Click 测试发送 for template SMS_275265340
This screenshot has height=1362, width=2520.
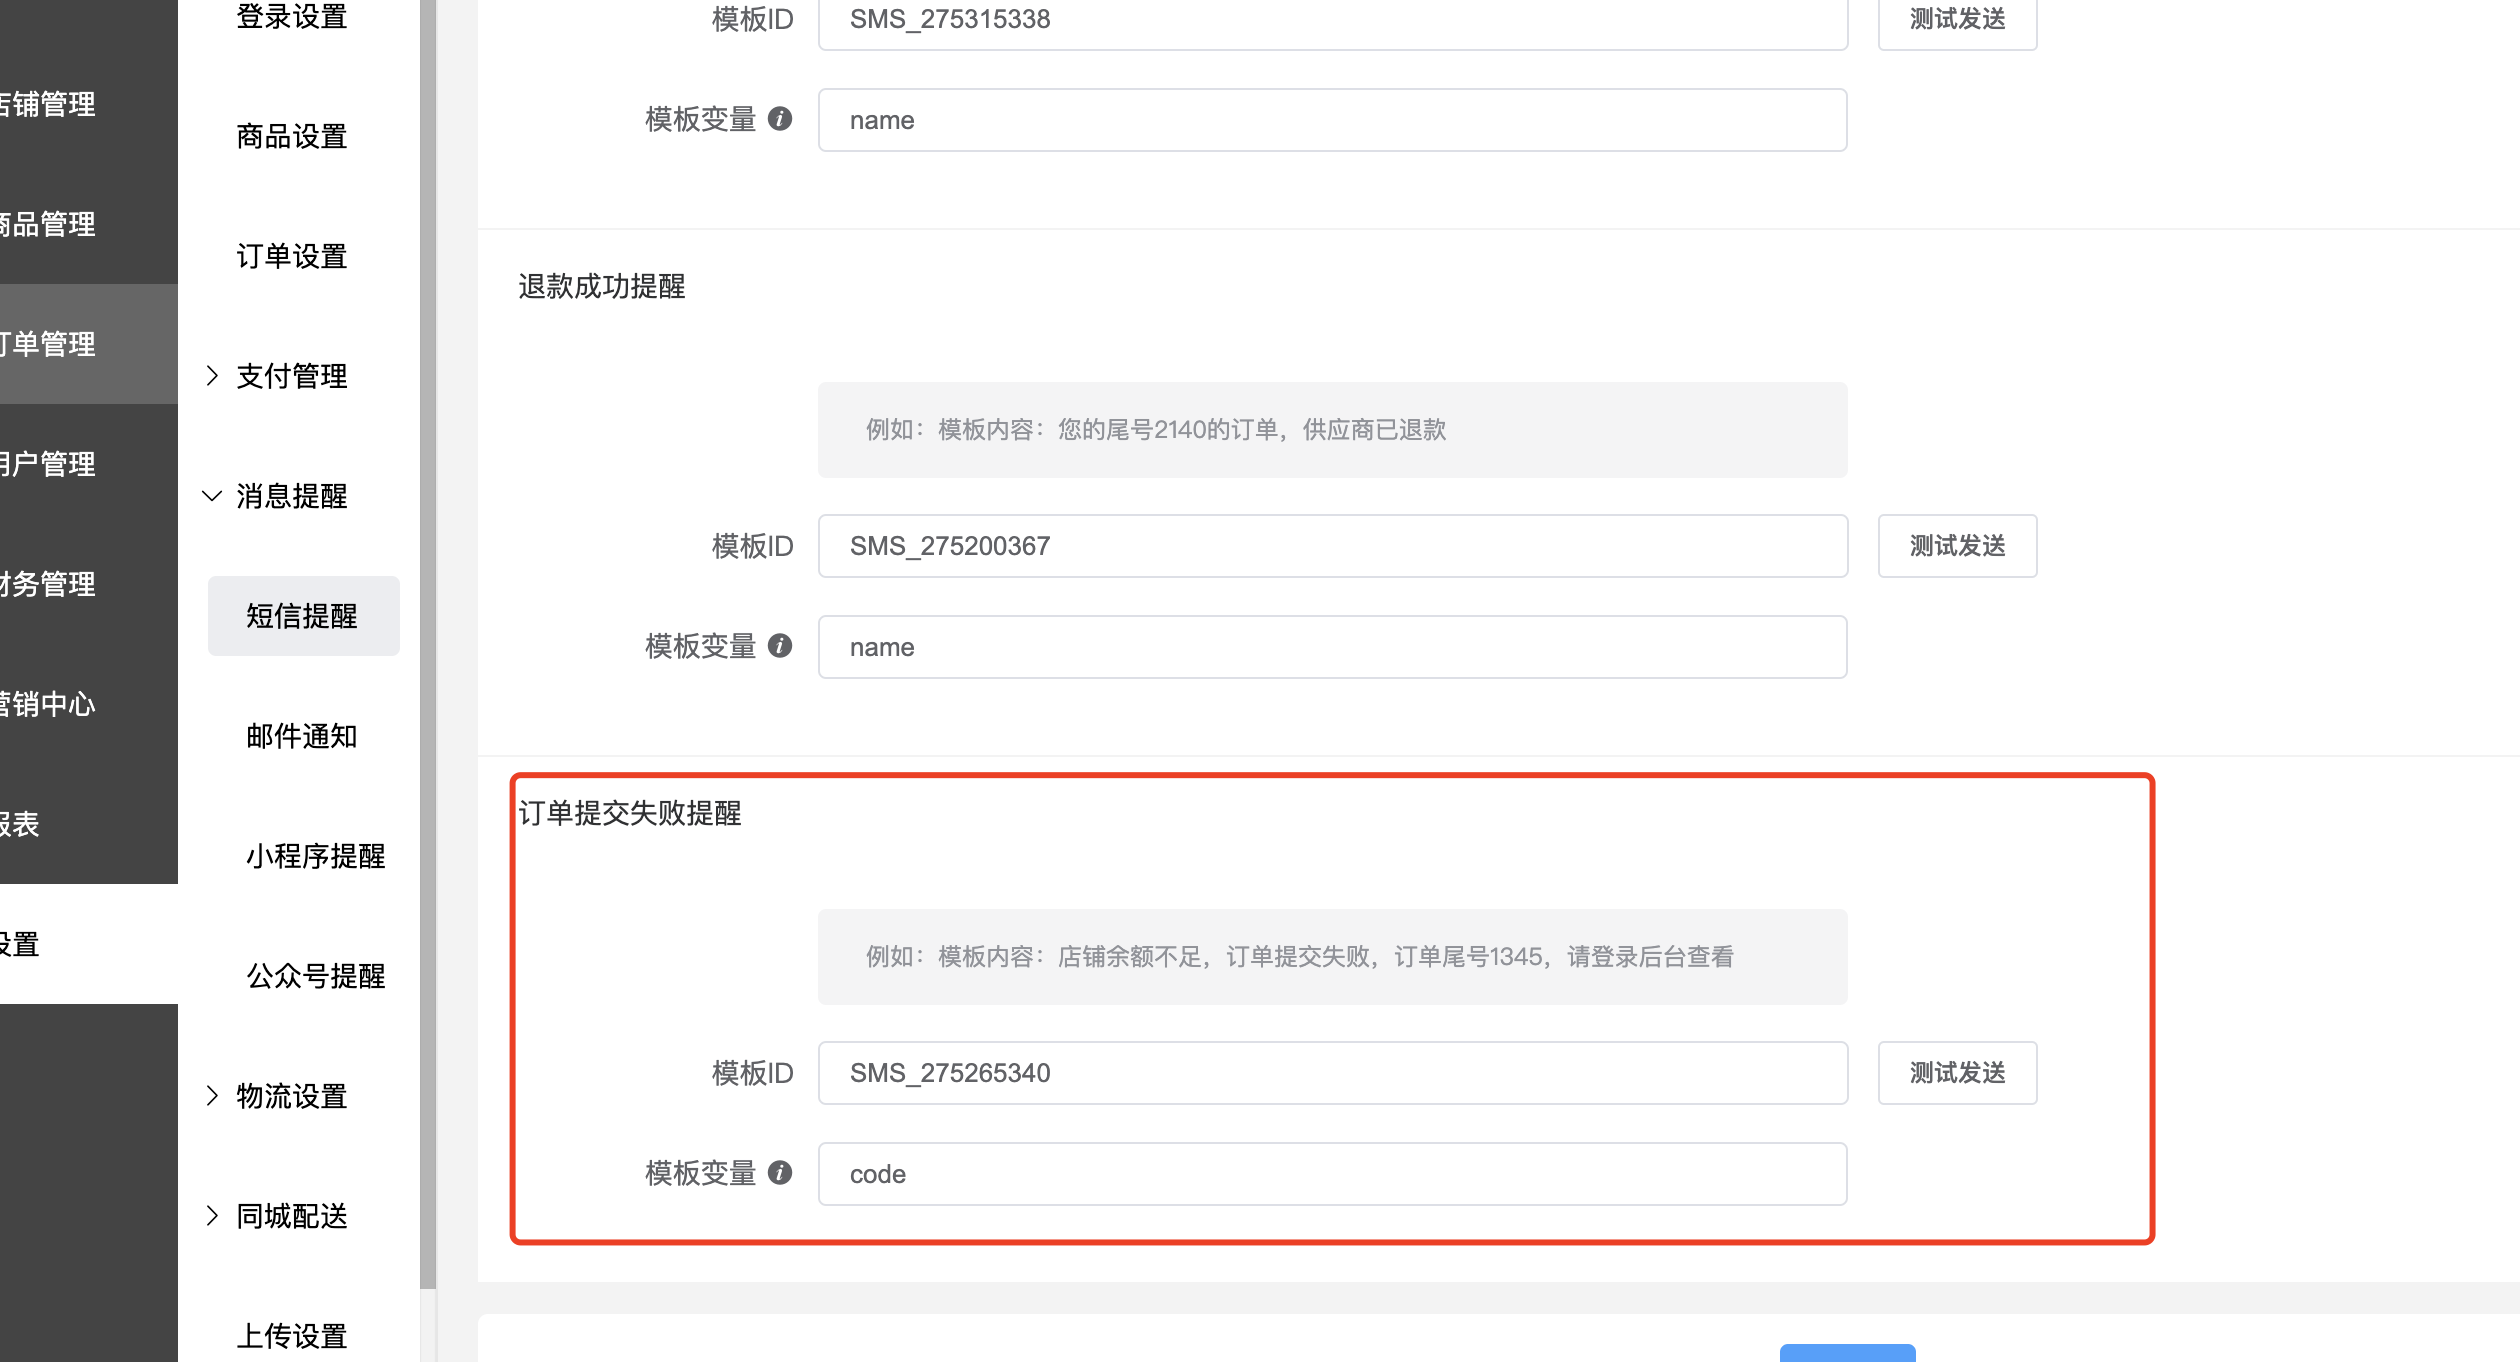1957,1073
